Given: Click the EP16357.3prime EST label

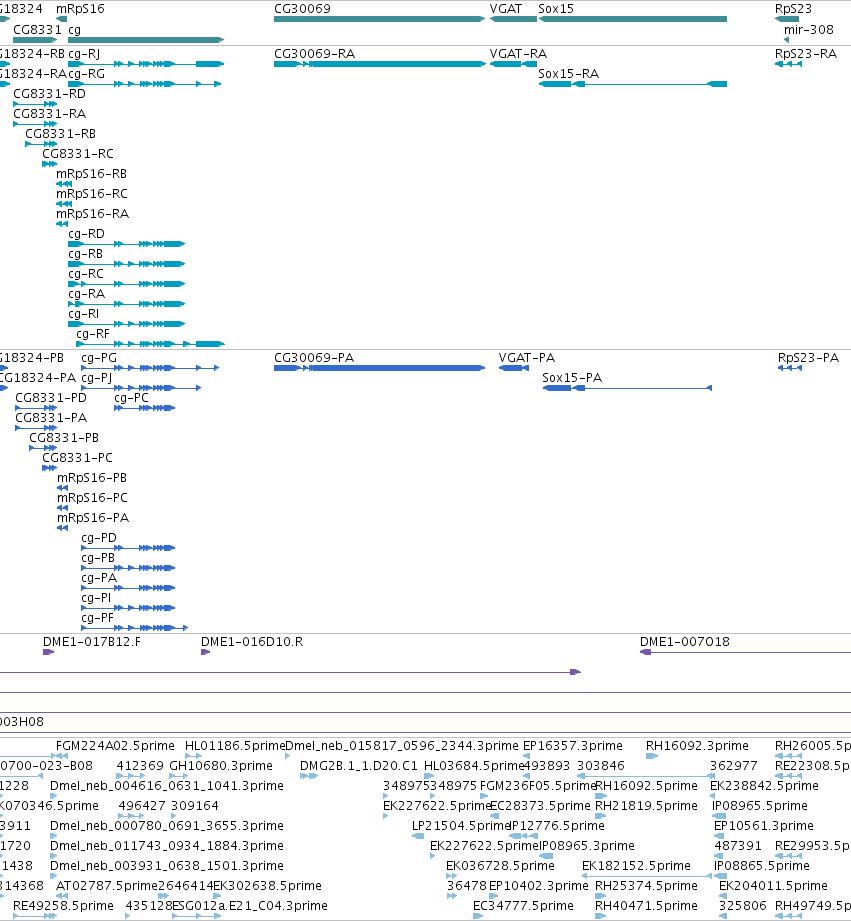Looking at the screenshot, I should (573, 746).
